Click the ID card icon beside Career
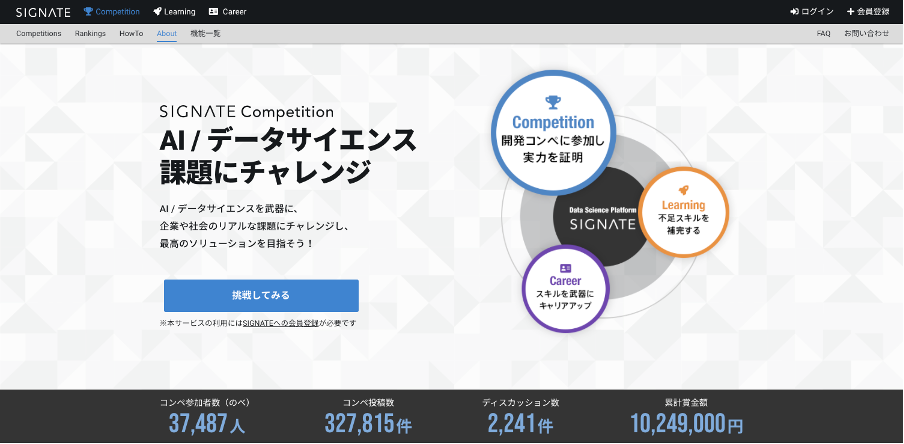The image size is (904, 444). pyautogui.click(x=213, y=12)
